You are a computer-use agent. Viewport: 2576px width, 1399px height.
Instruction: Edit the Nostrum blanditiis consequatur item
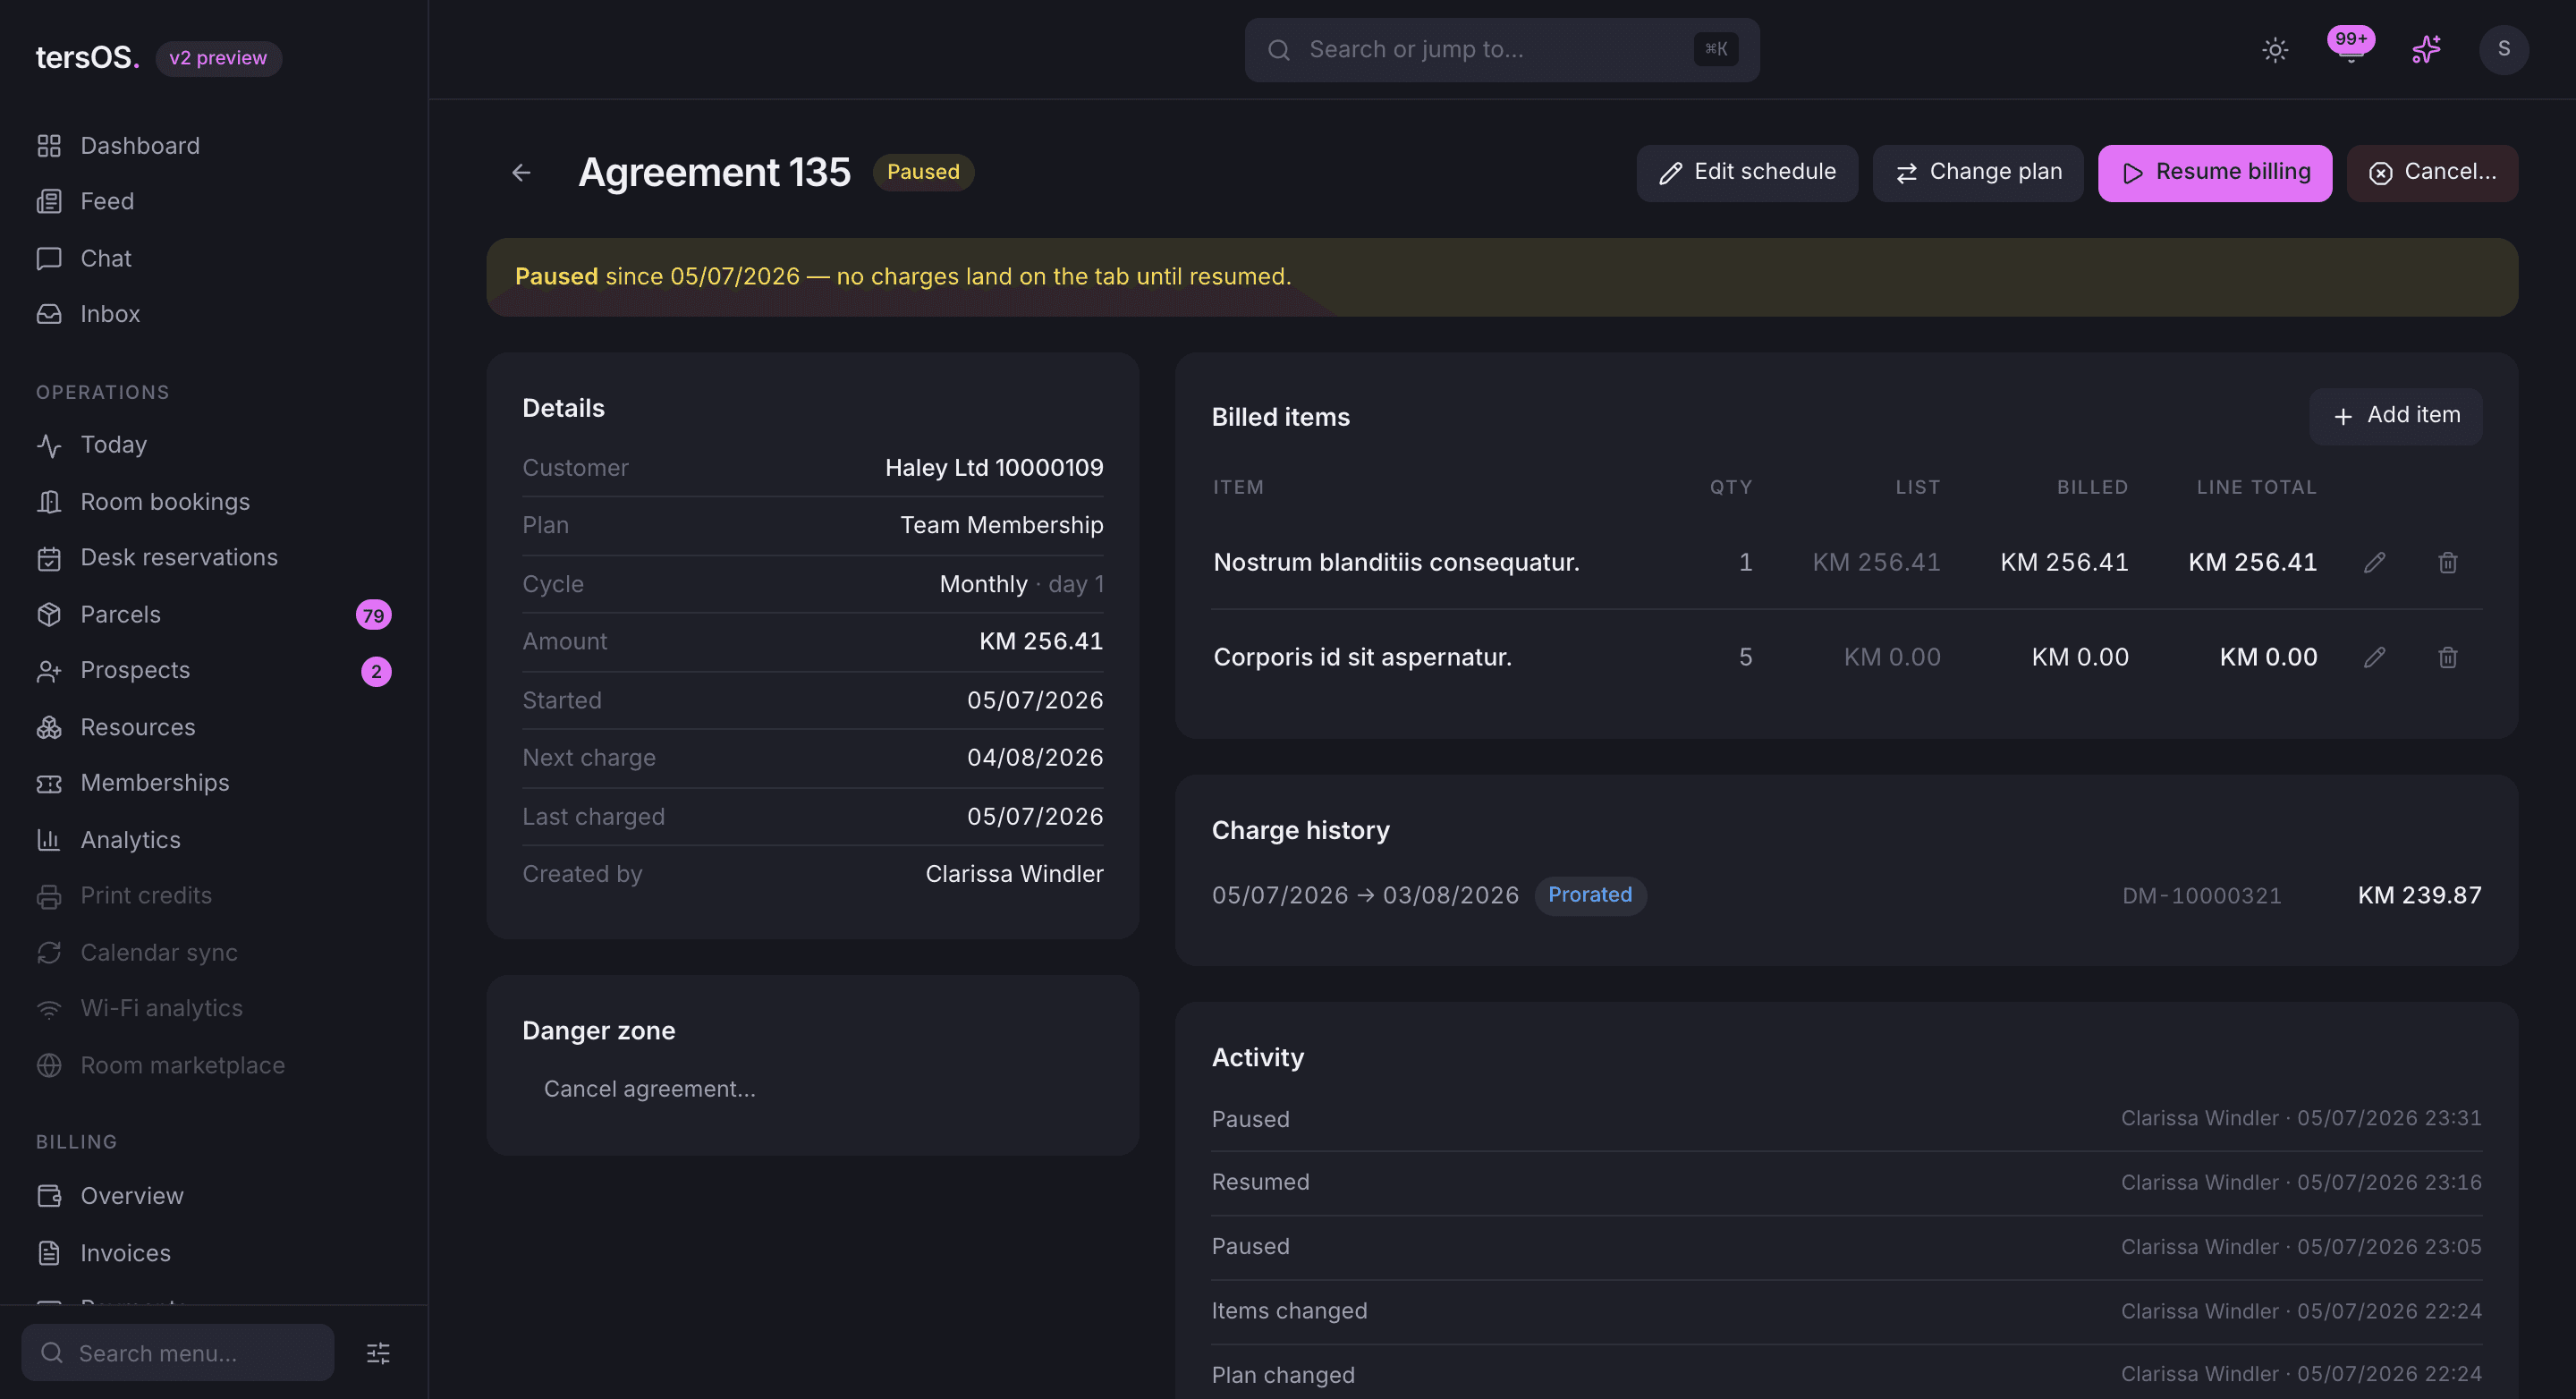coord(2374,563)
